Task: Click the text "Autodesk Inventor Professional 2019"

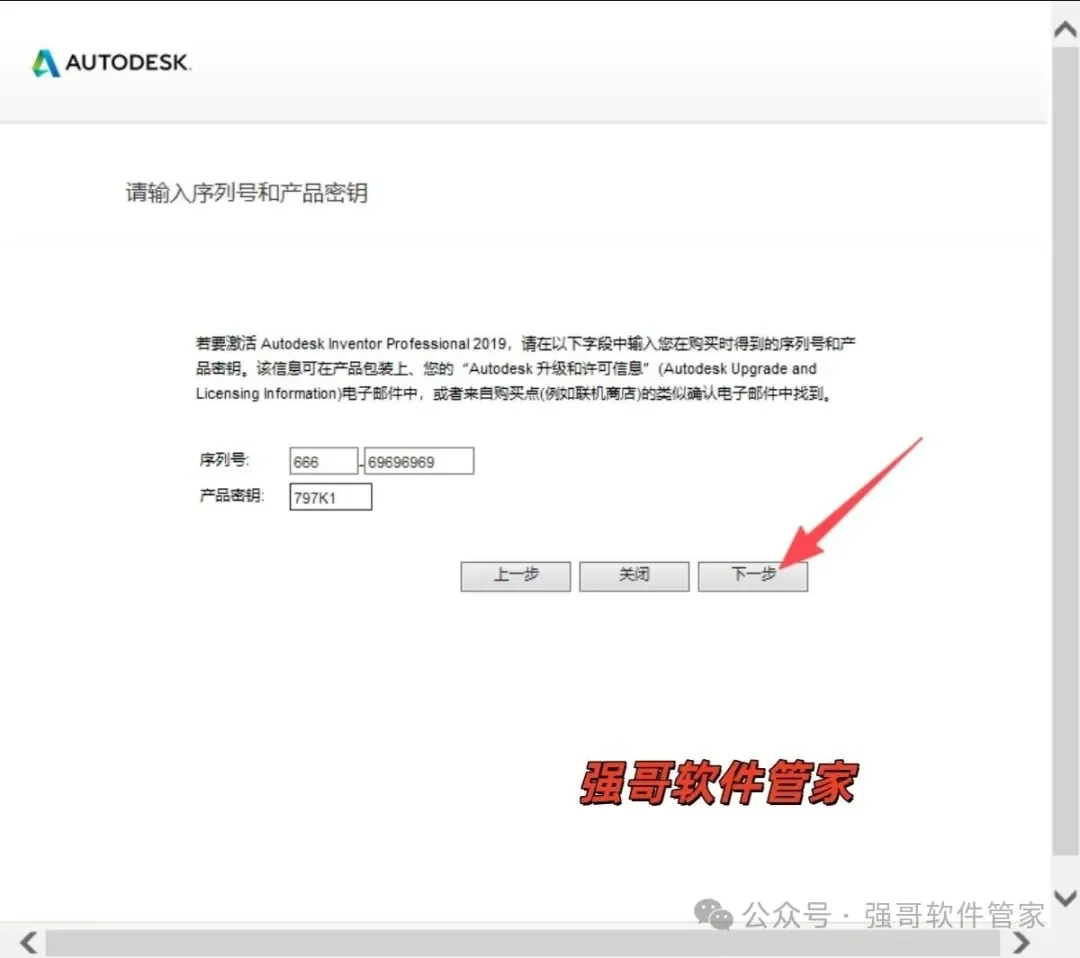Action: pyautogui.click(x=384, y=343)
